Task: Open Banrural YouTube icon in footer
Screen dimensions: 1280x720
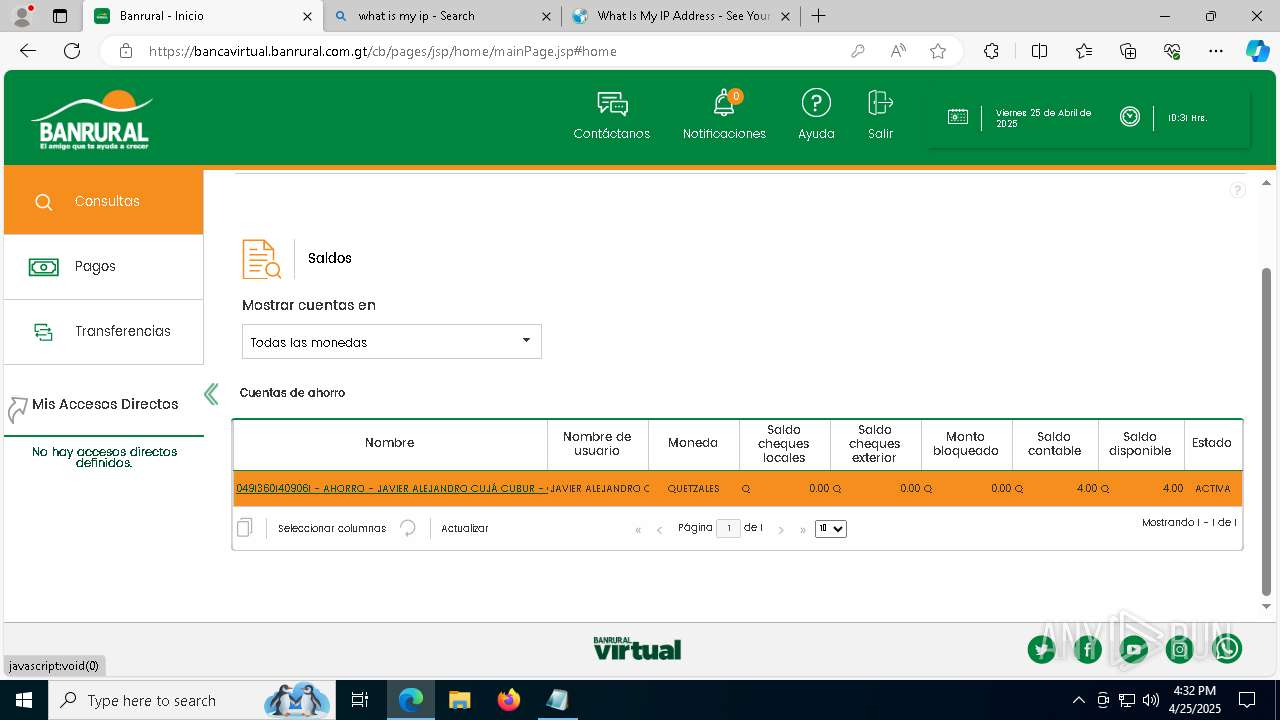Action: click(x=1134, y=650)
